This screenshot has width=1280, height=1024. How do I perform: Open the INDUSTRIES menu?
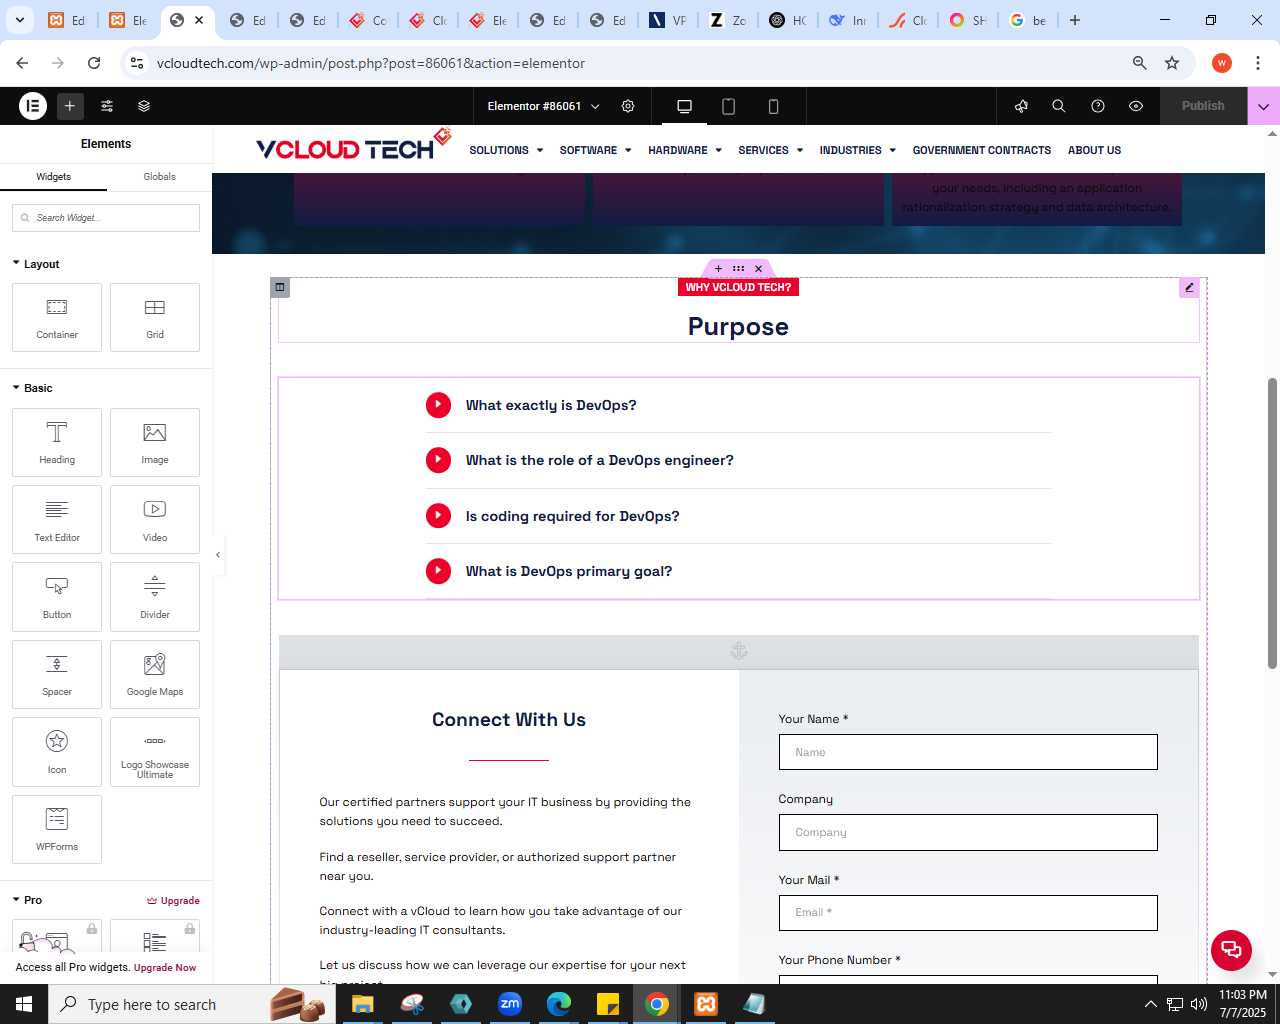pos(857,150)
